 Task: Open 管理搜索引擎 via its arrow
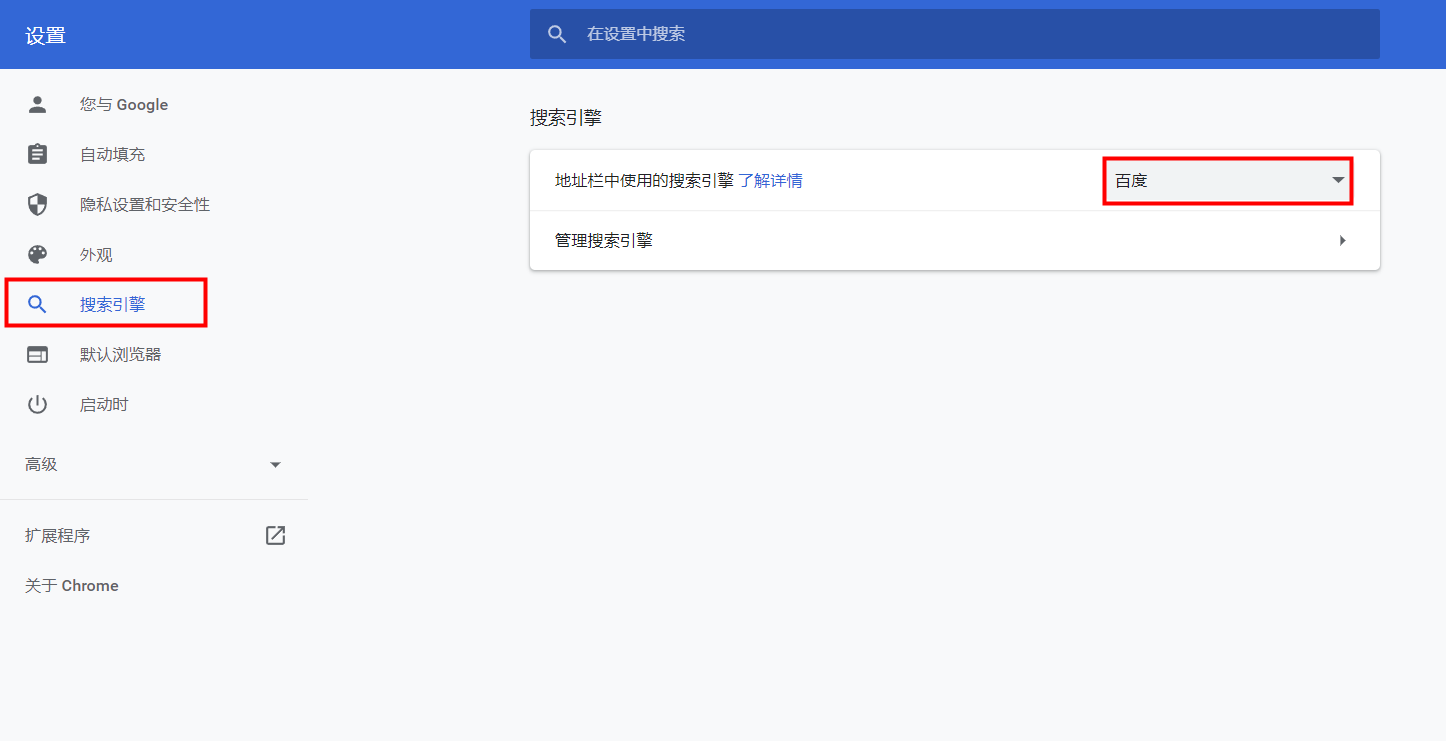[x=1343, y=240]
